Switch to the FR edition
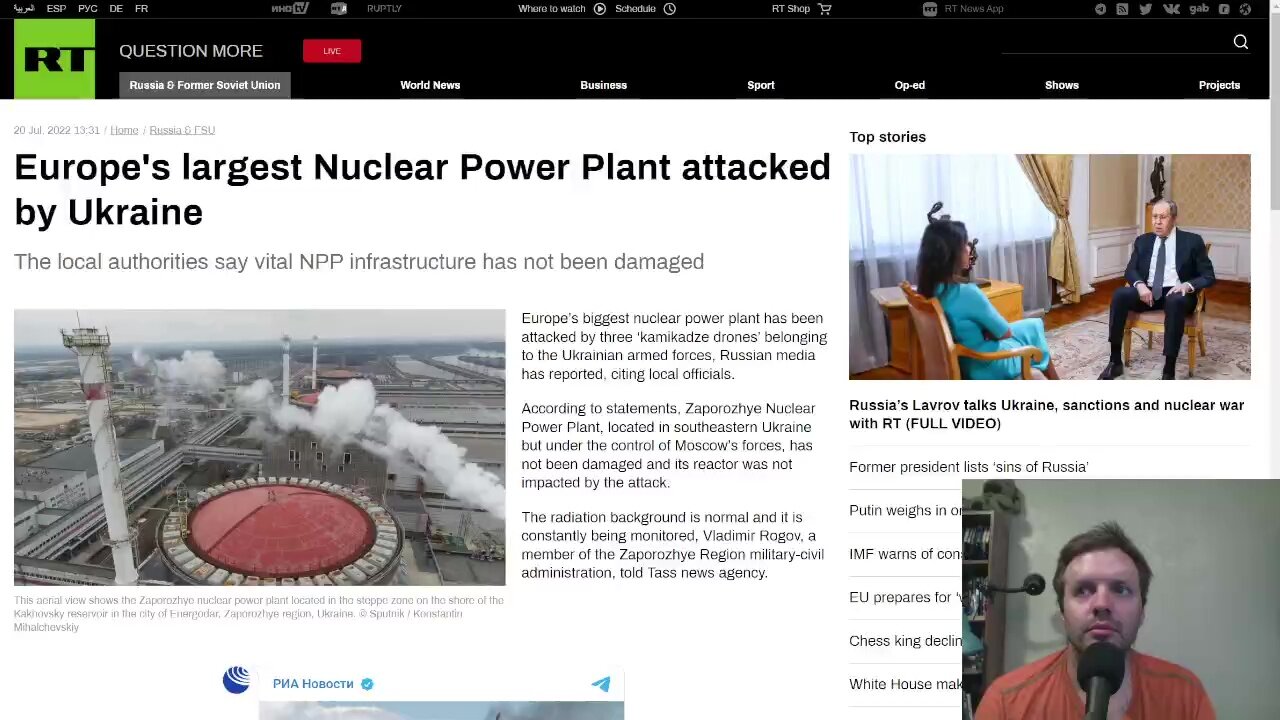 [141, 9]
